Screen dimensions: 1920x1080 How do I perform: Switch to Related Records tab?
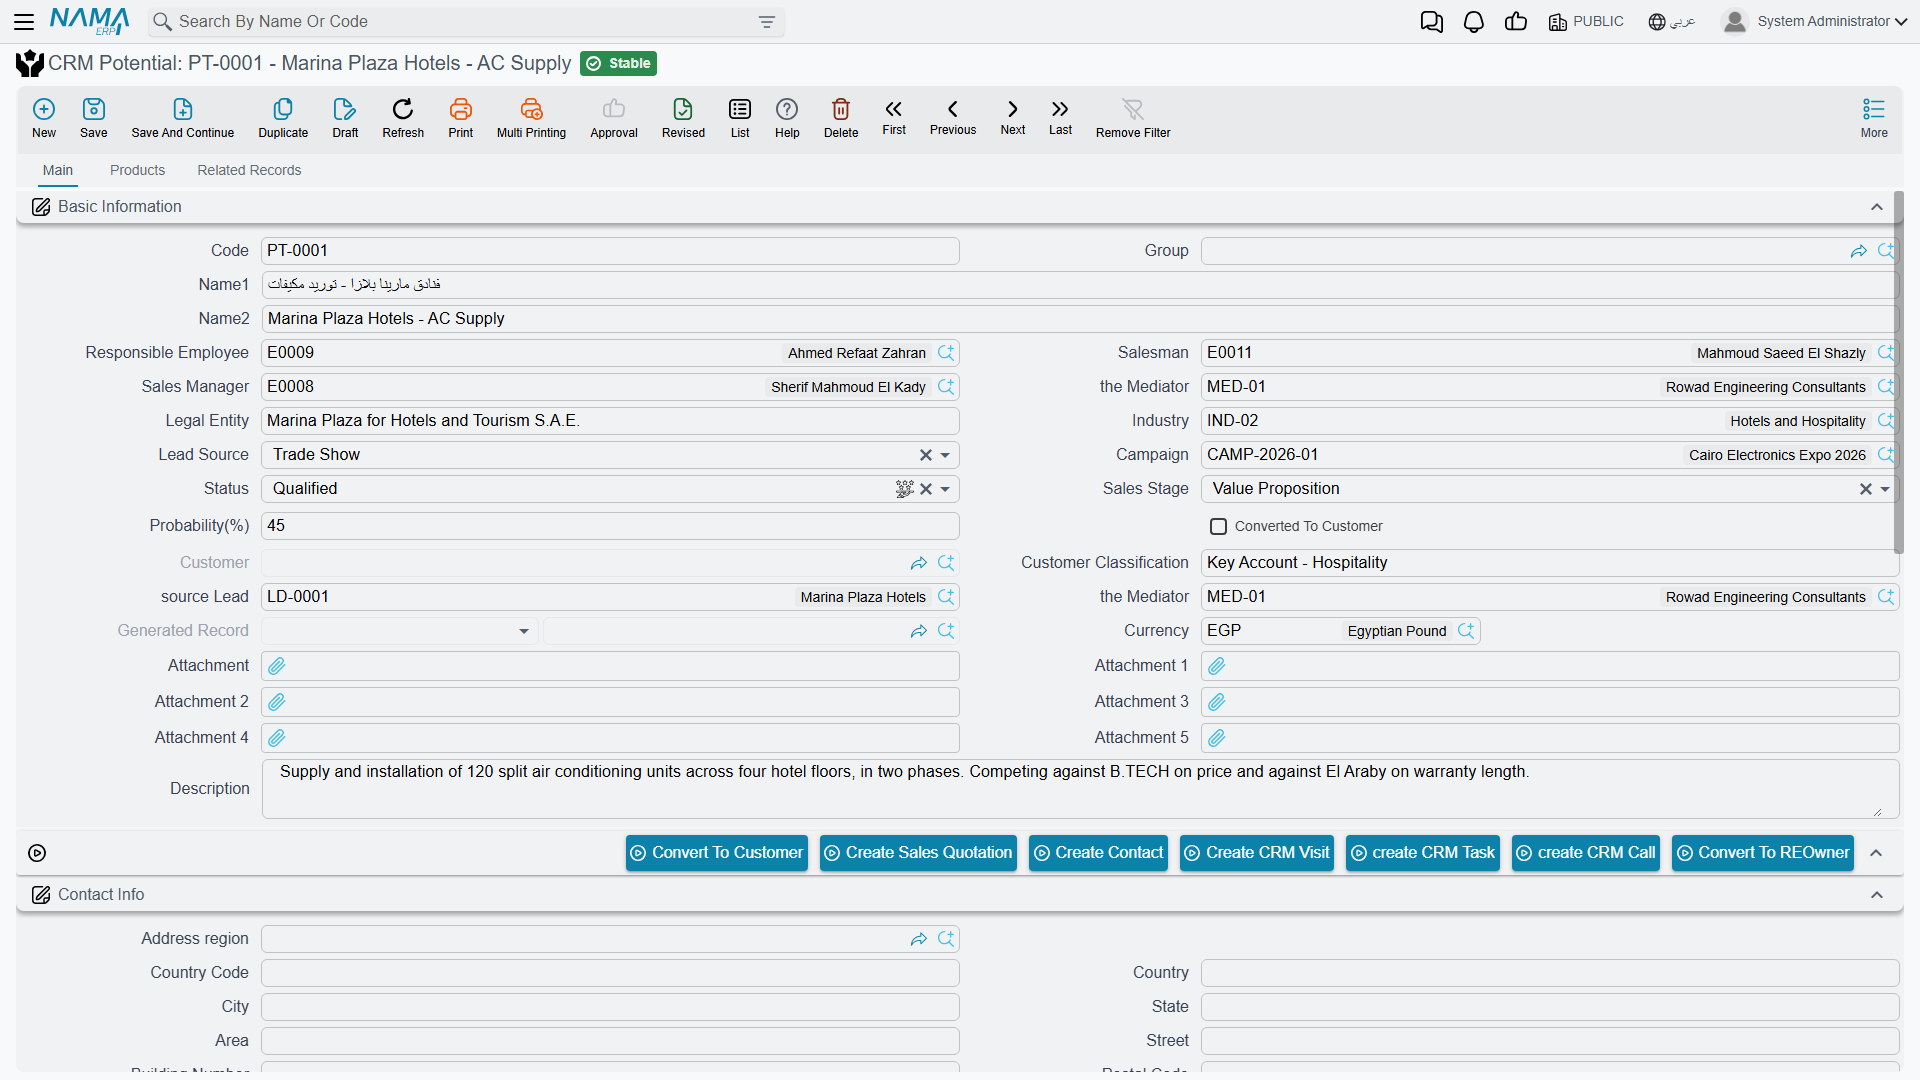(x=249, y=171)
